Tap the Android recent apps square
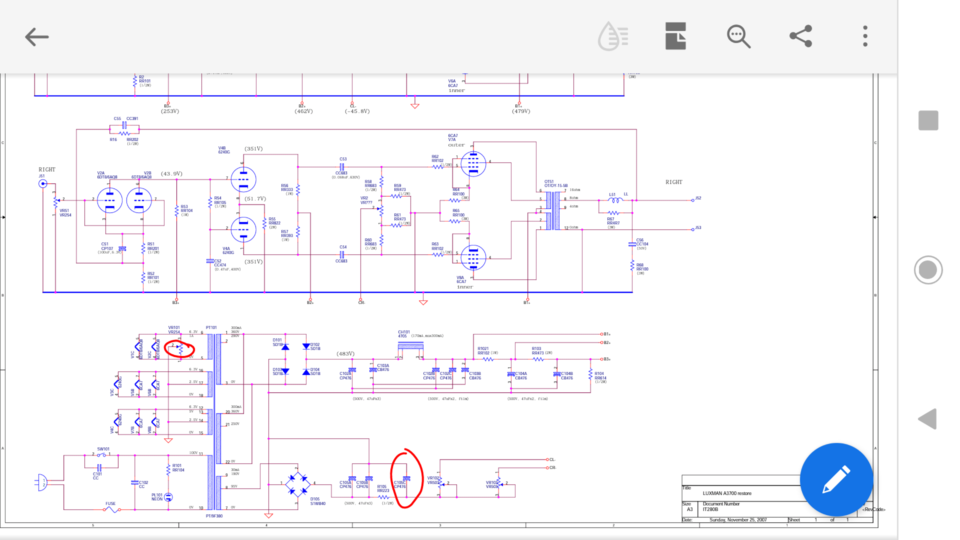This screenshot has width=960, height=540. click(x=928, y=120)
